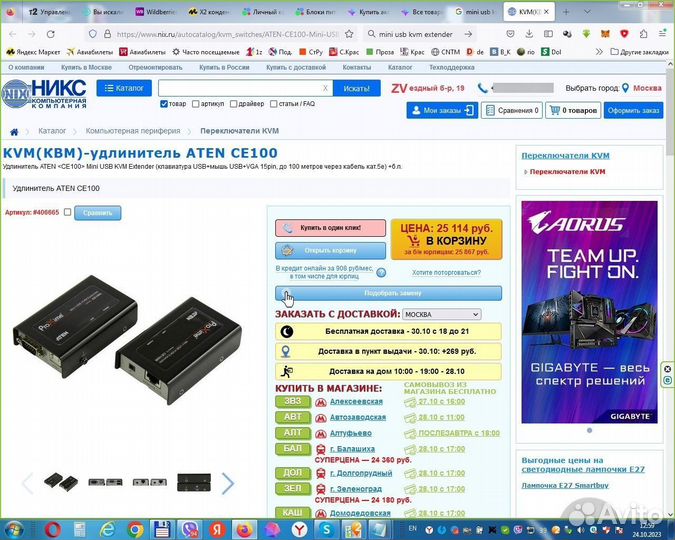
Task: Open the Firefox hamburger menu
Action: pos(663,34)
